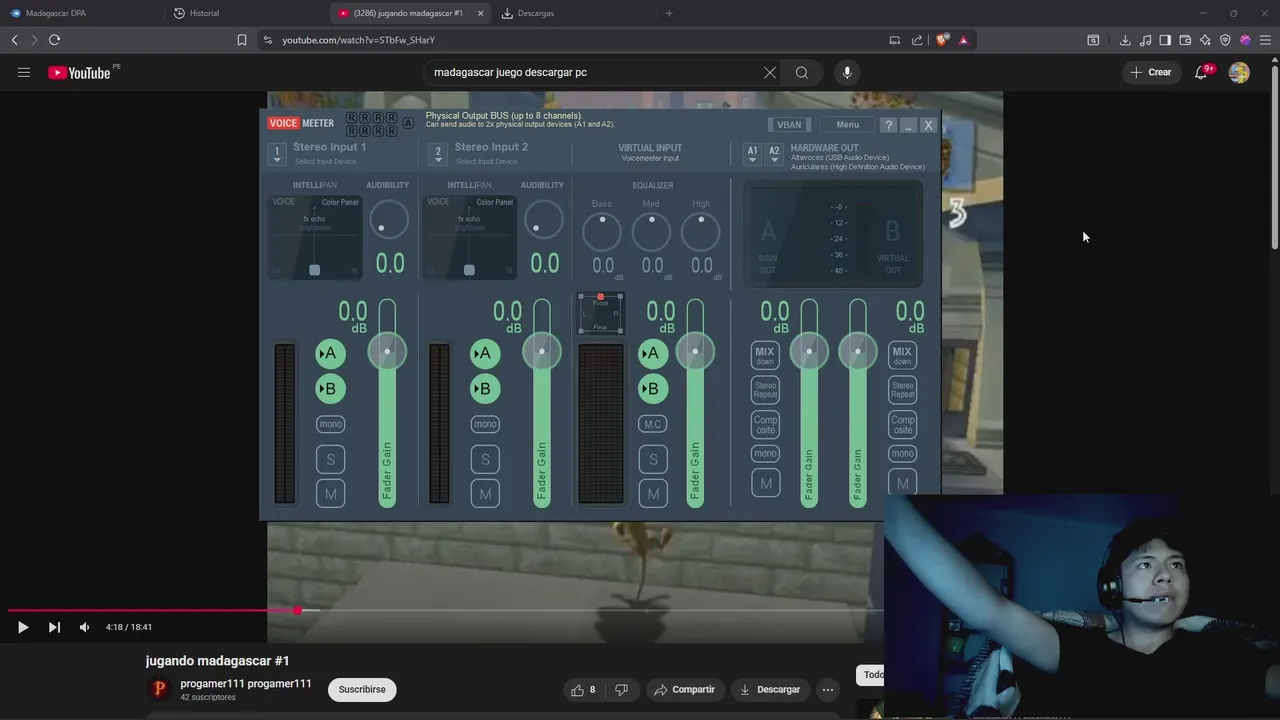Play the video
This screenshot has height=720, width=1280.
(x=23, y=627)
